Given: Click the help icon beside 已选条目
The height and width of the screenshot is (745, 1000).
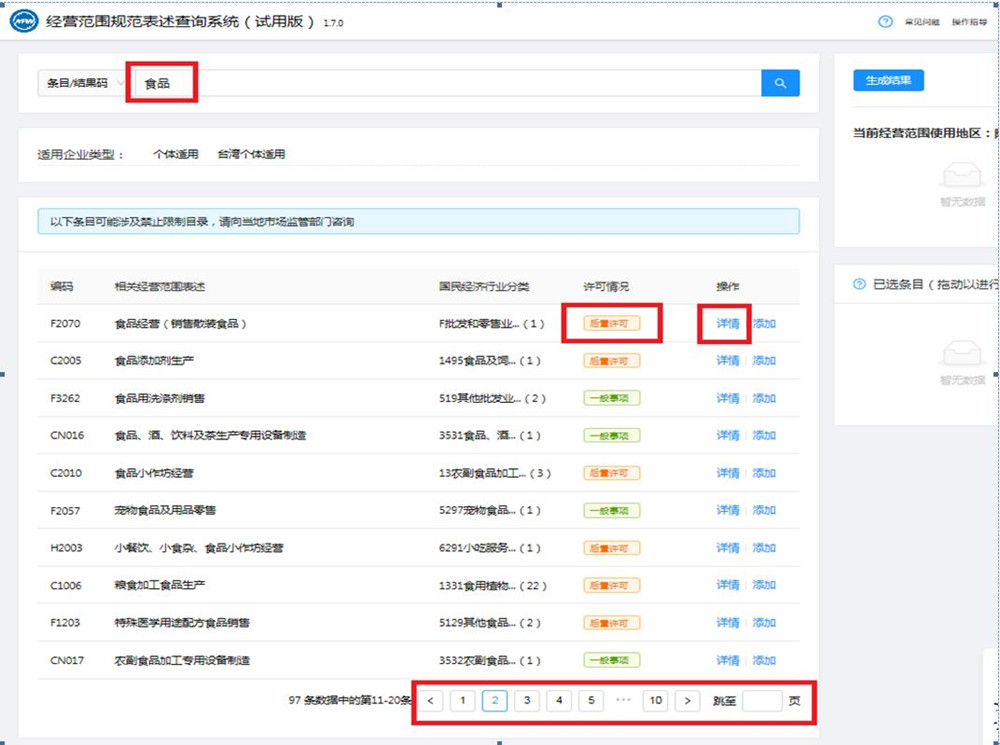Looking at the screenshot, I should pyautogui.click(x=859, y=285).
